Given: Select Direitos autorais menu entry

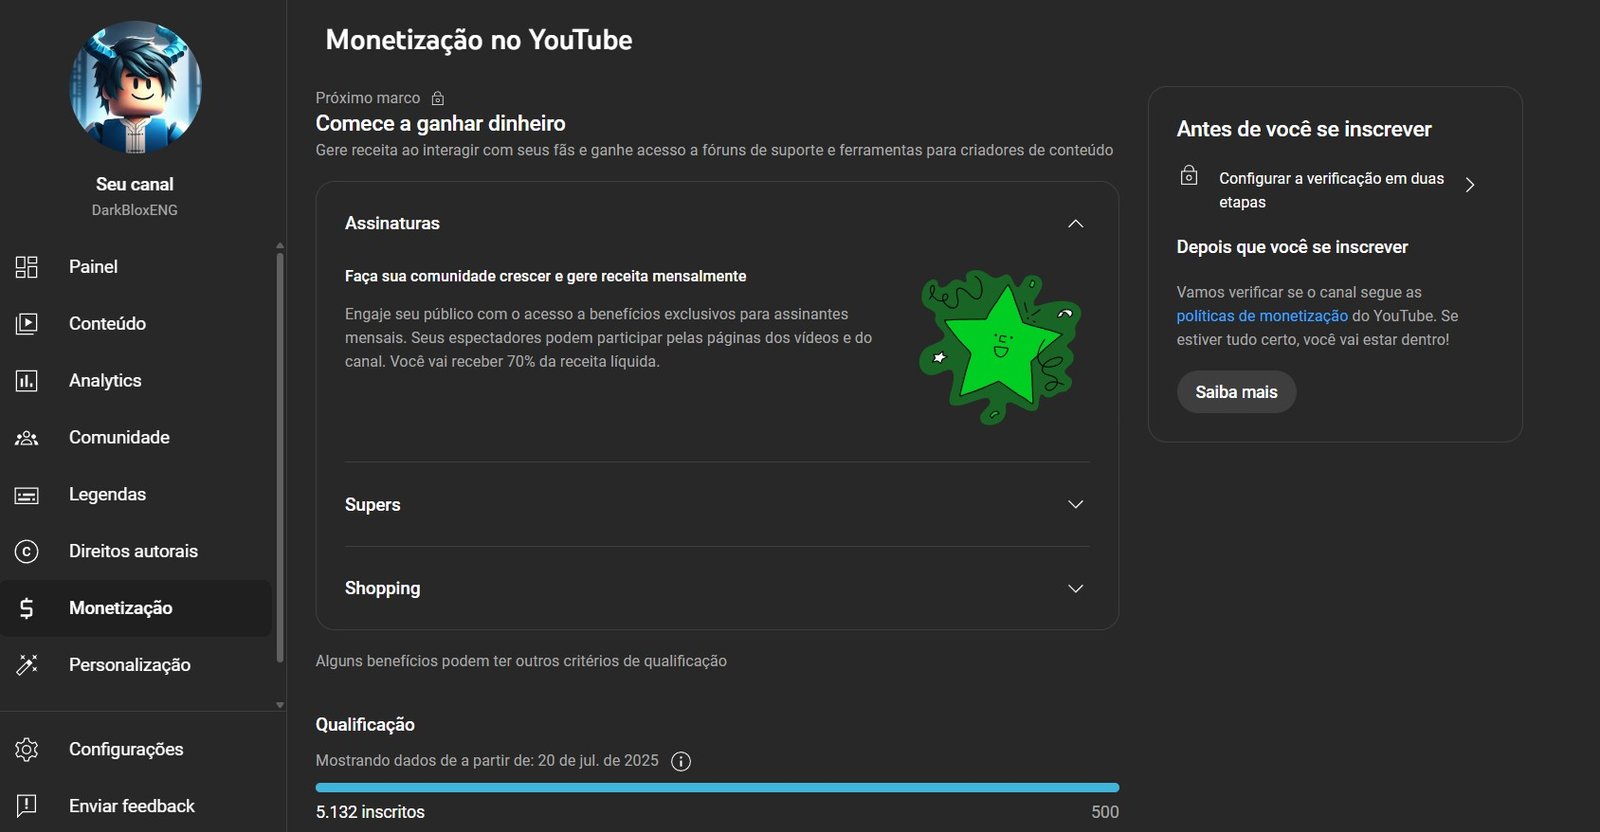Looking at the screenshot, I should point(136,551).
